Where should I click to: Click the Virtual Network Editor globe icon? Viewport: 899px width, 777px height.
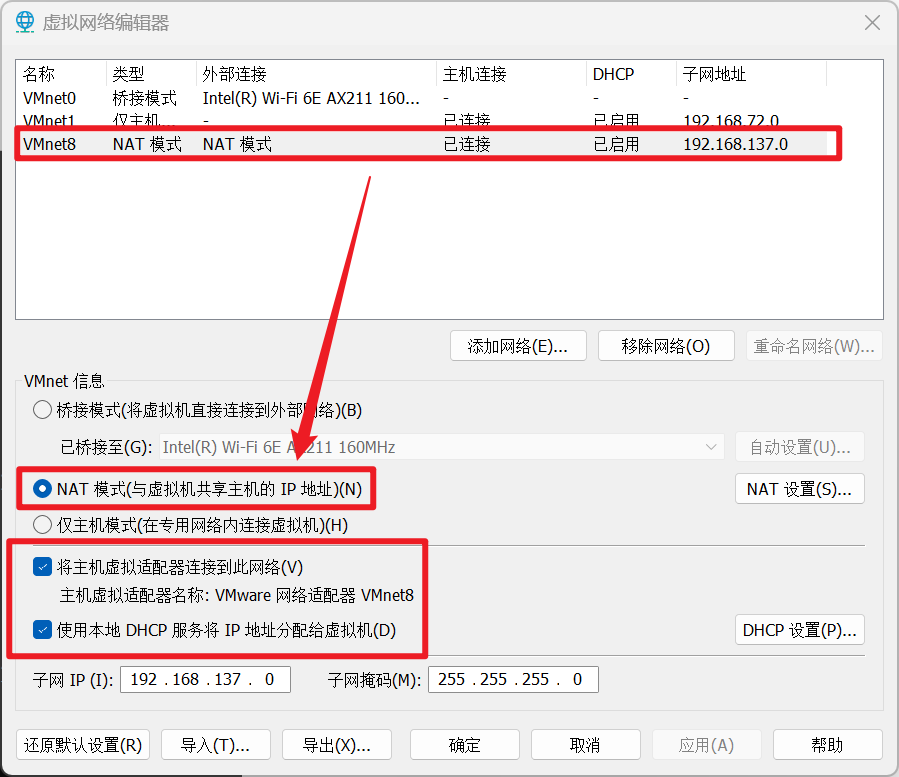point(25,22)
